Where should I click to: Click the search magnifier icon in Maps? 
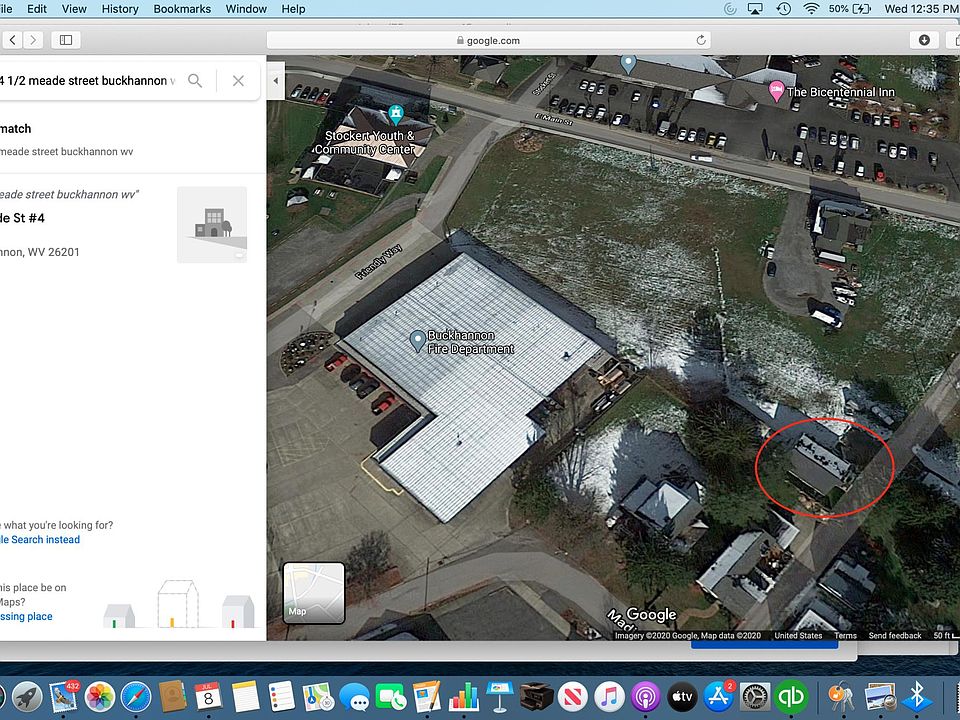(195, 81)
